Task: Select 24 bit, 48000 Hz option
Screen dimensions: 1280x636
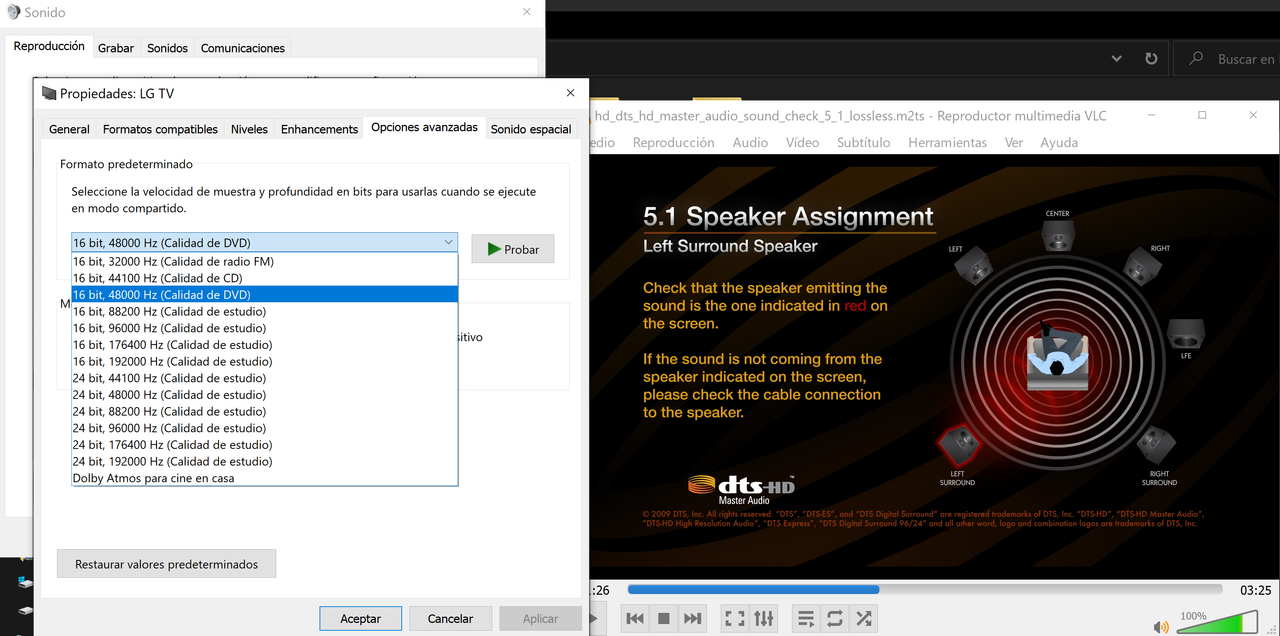Action: [x=265, y=395]
